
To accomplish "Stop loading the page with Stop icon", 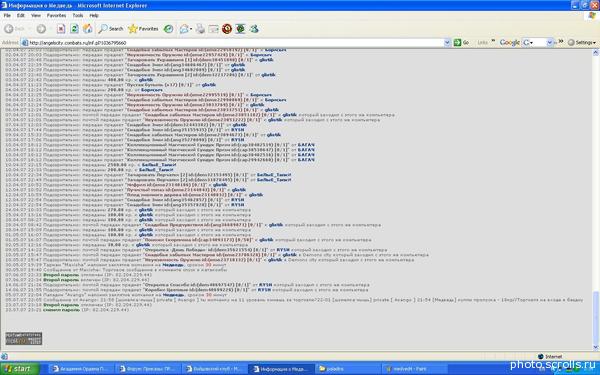I will (61, 29).
